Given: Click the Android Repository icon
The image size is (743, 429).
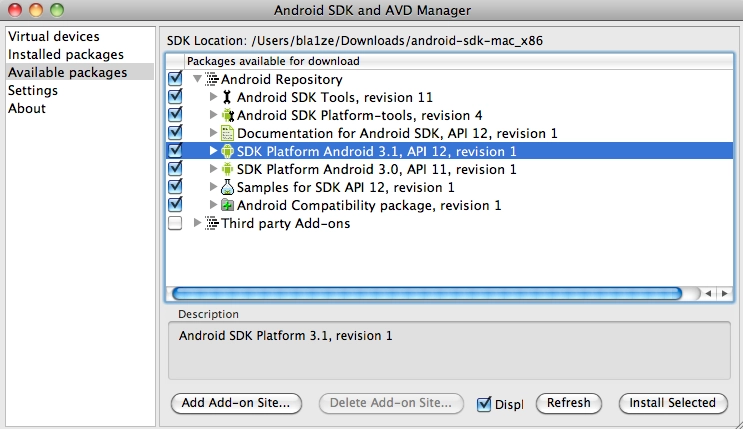Looking at the screenshot, I should pos(211,79).
